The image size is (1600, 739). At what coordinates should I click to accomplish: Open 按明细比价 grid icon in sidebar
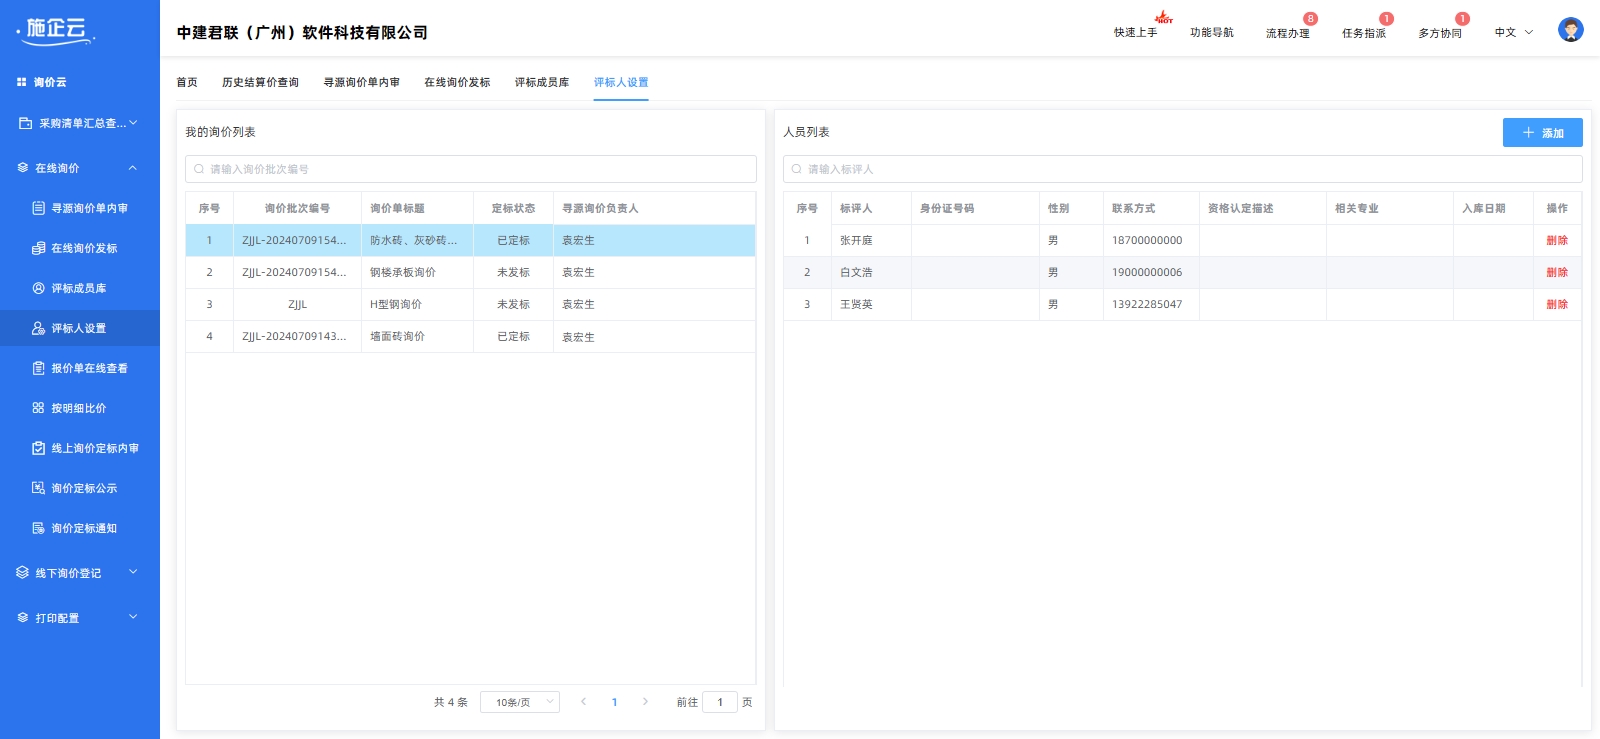(38, 408)
